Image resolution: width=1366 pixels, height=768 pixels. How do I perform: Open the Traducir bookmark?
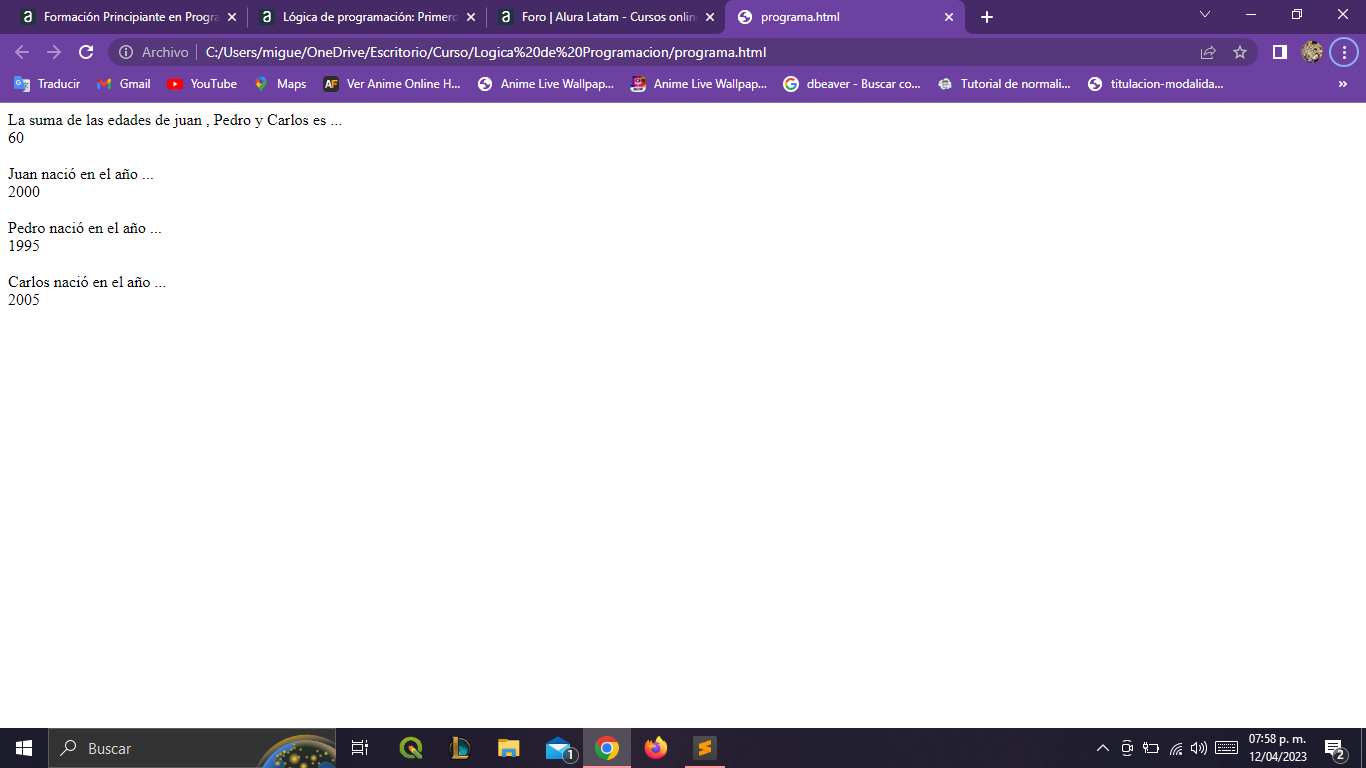[47, 84]
